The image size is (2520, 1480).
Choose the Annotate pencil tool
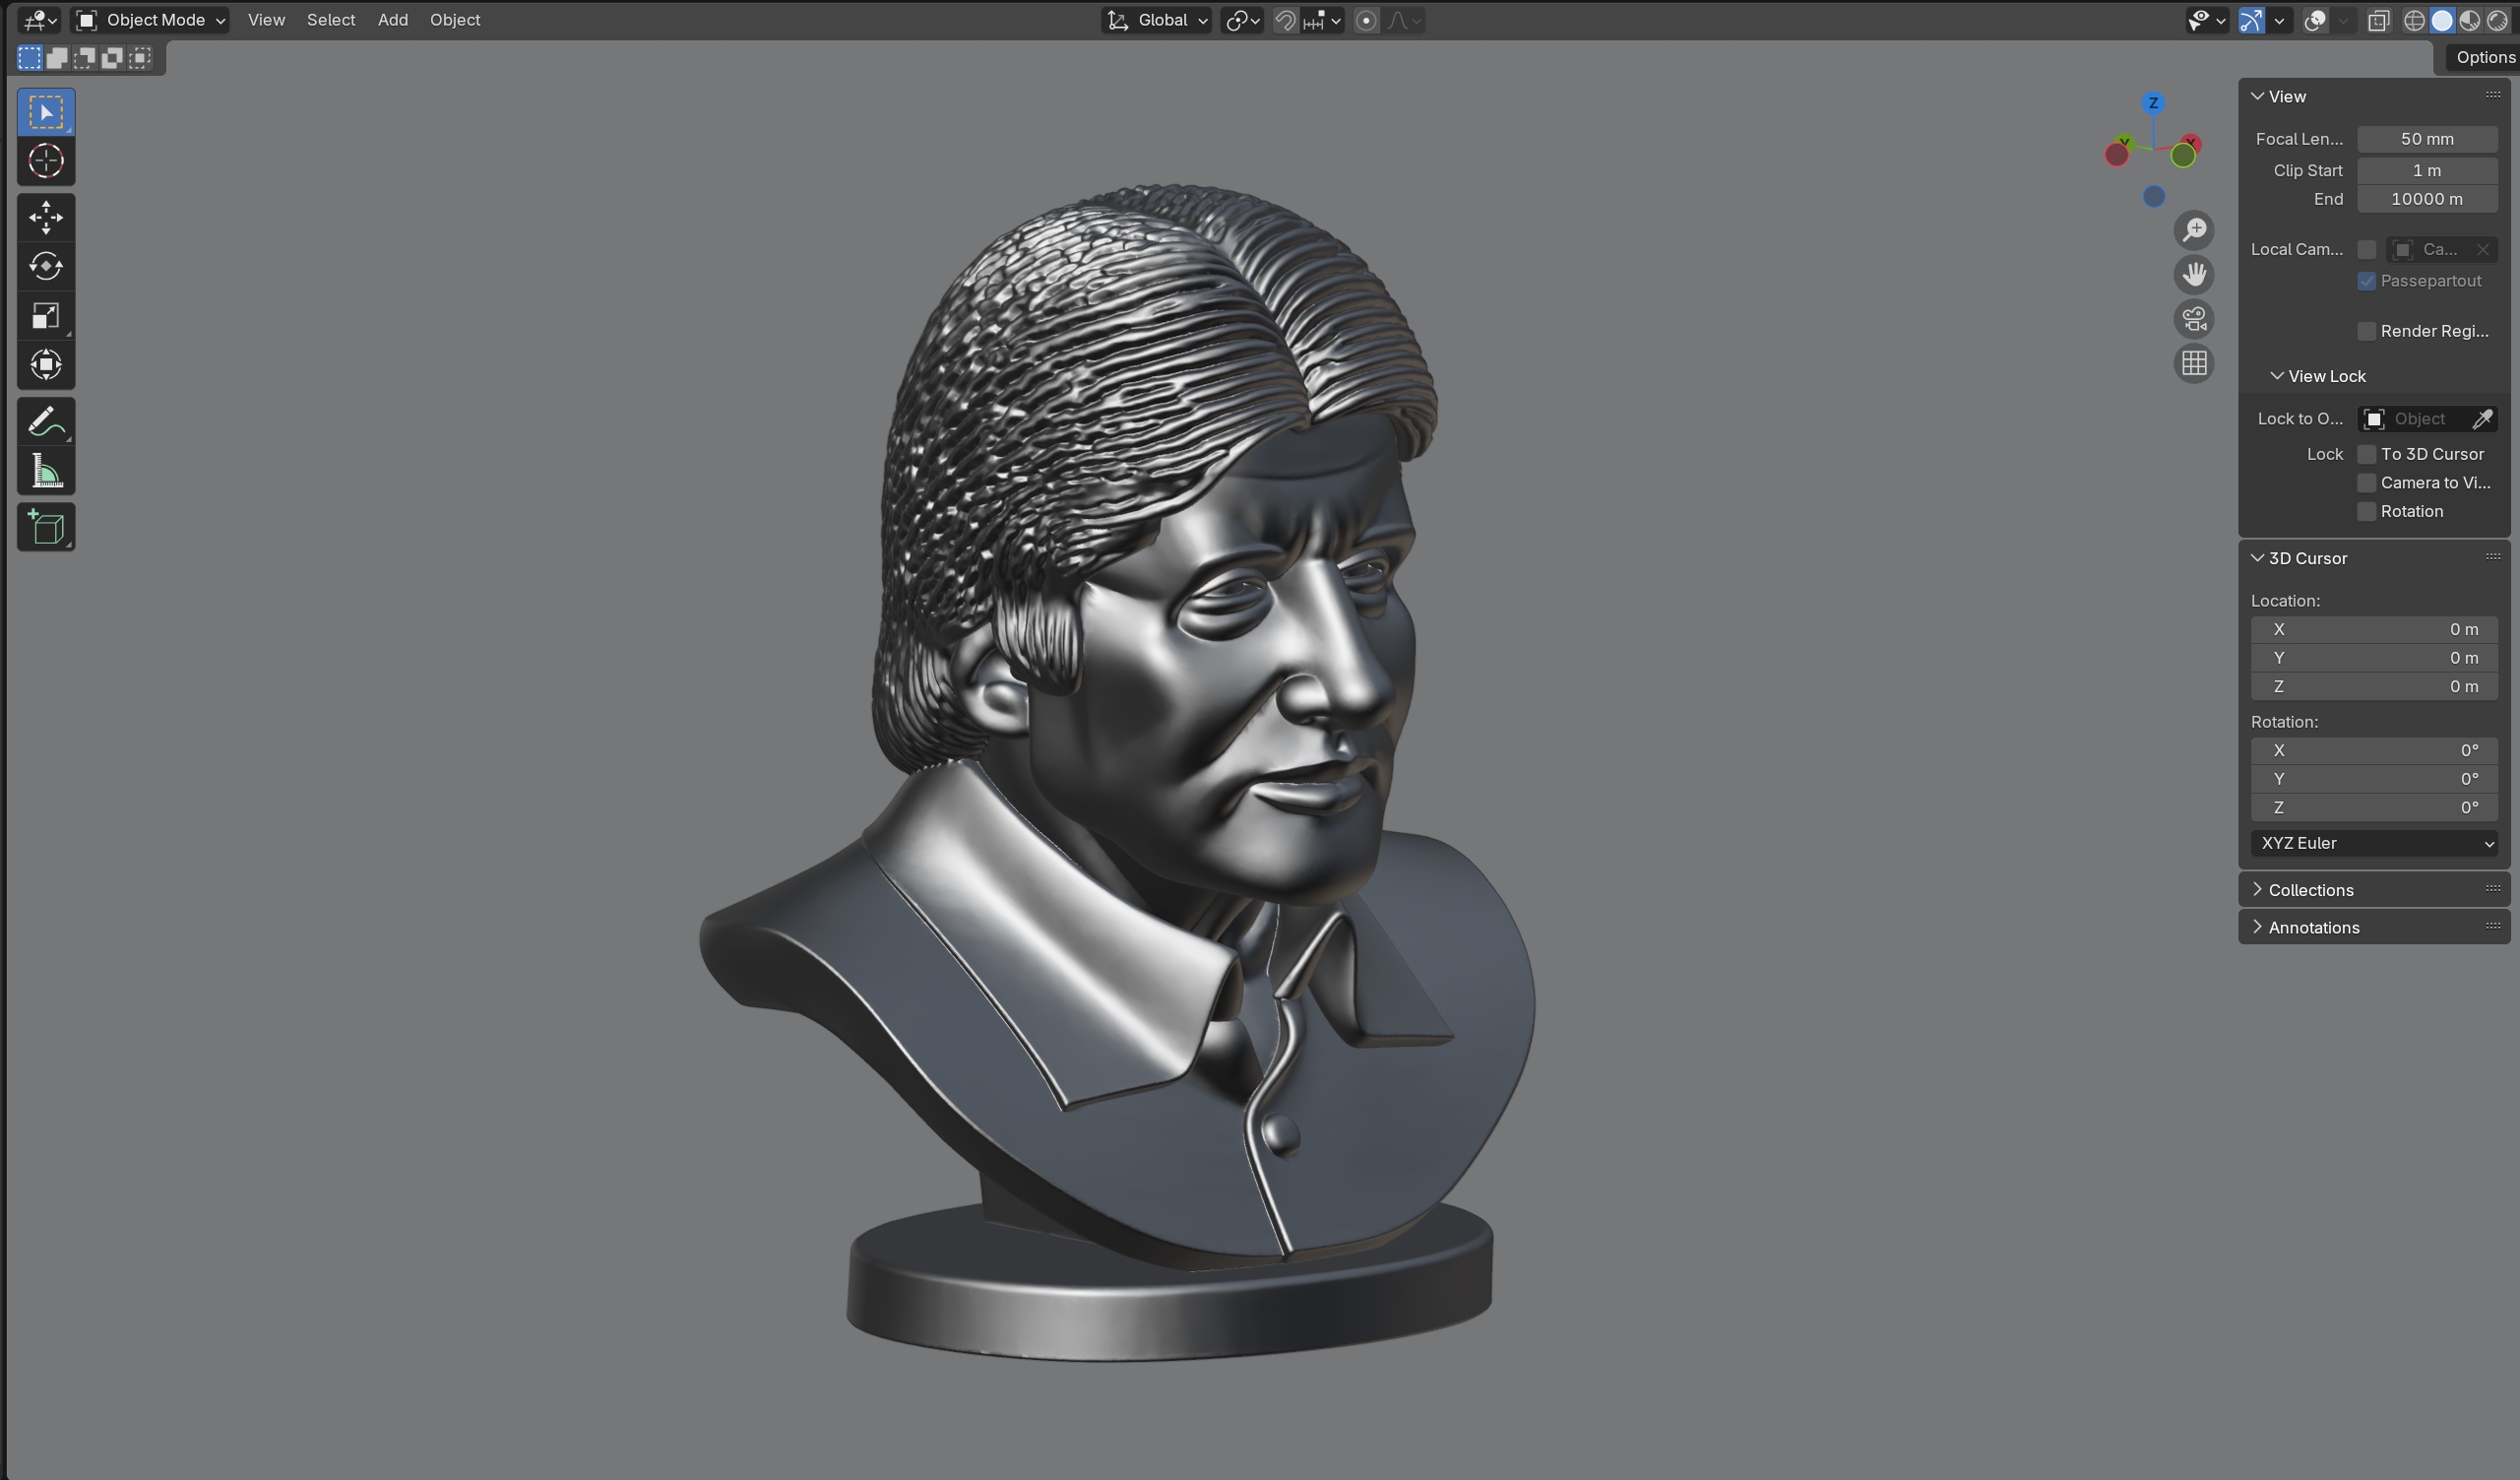[x=46, y=422]
